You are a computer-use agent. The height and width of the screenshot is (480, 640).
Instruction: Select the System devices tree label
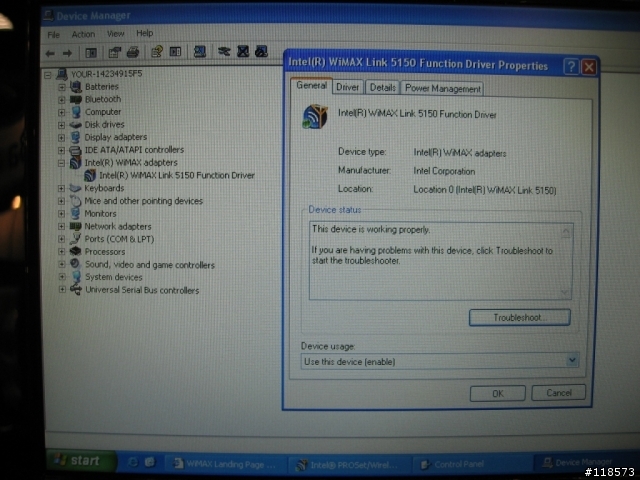[113, 277]
